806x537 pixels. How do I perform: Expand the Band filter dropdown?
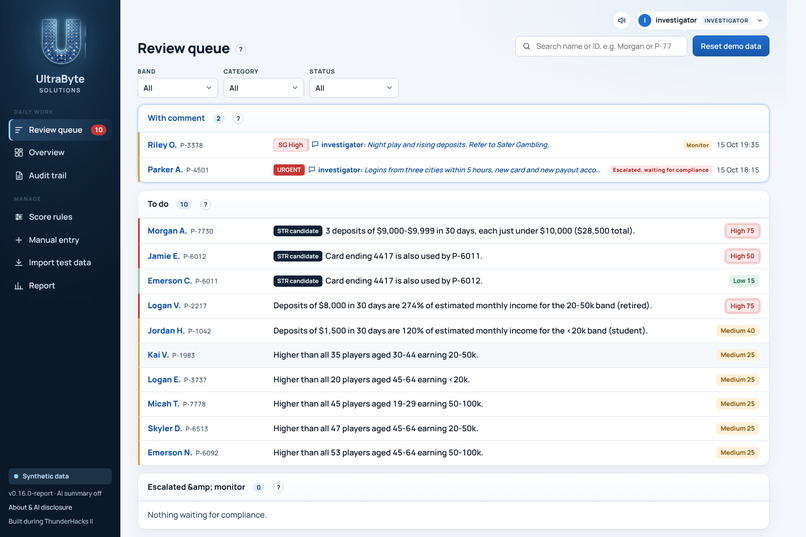(177, 88)
